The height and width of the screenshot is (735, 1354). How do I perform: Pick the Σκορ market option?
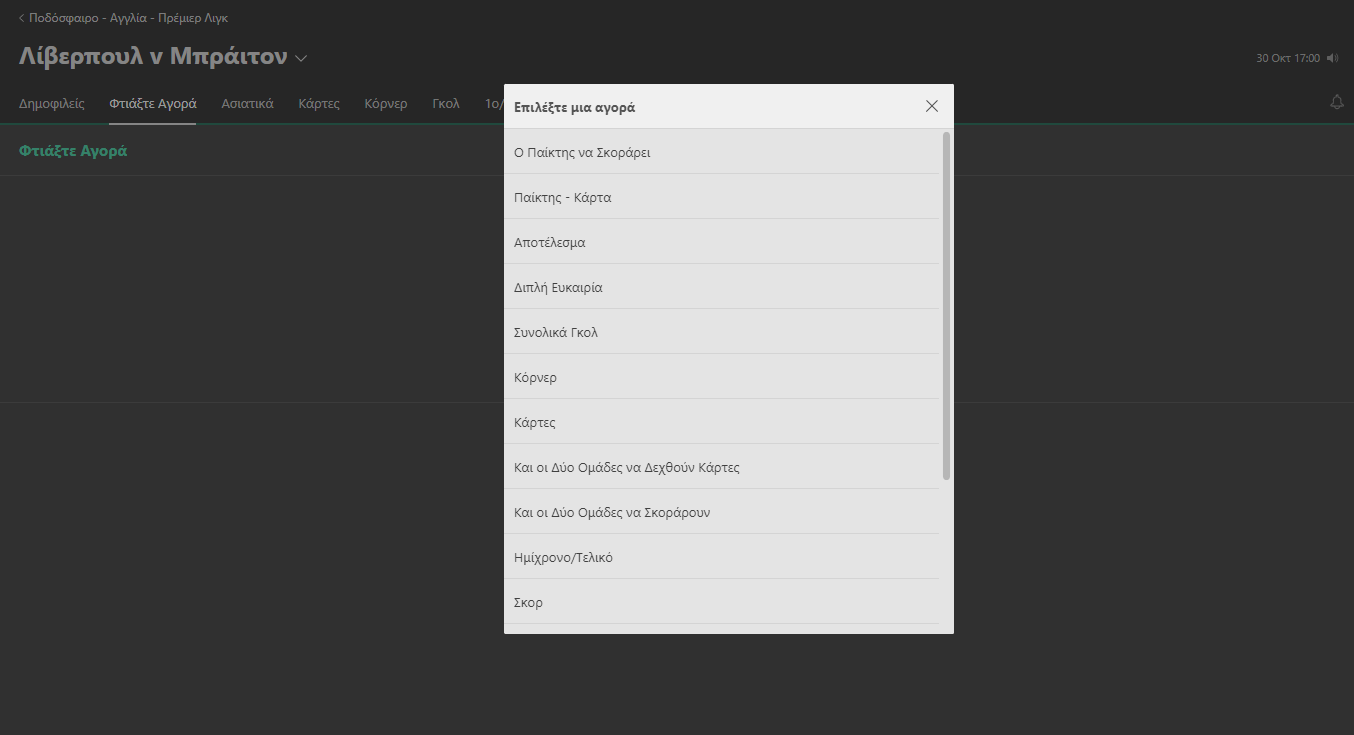(721, 602)
